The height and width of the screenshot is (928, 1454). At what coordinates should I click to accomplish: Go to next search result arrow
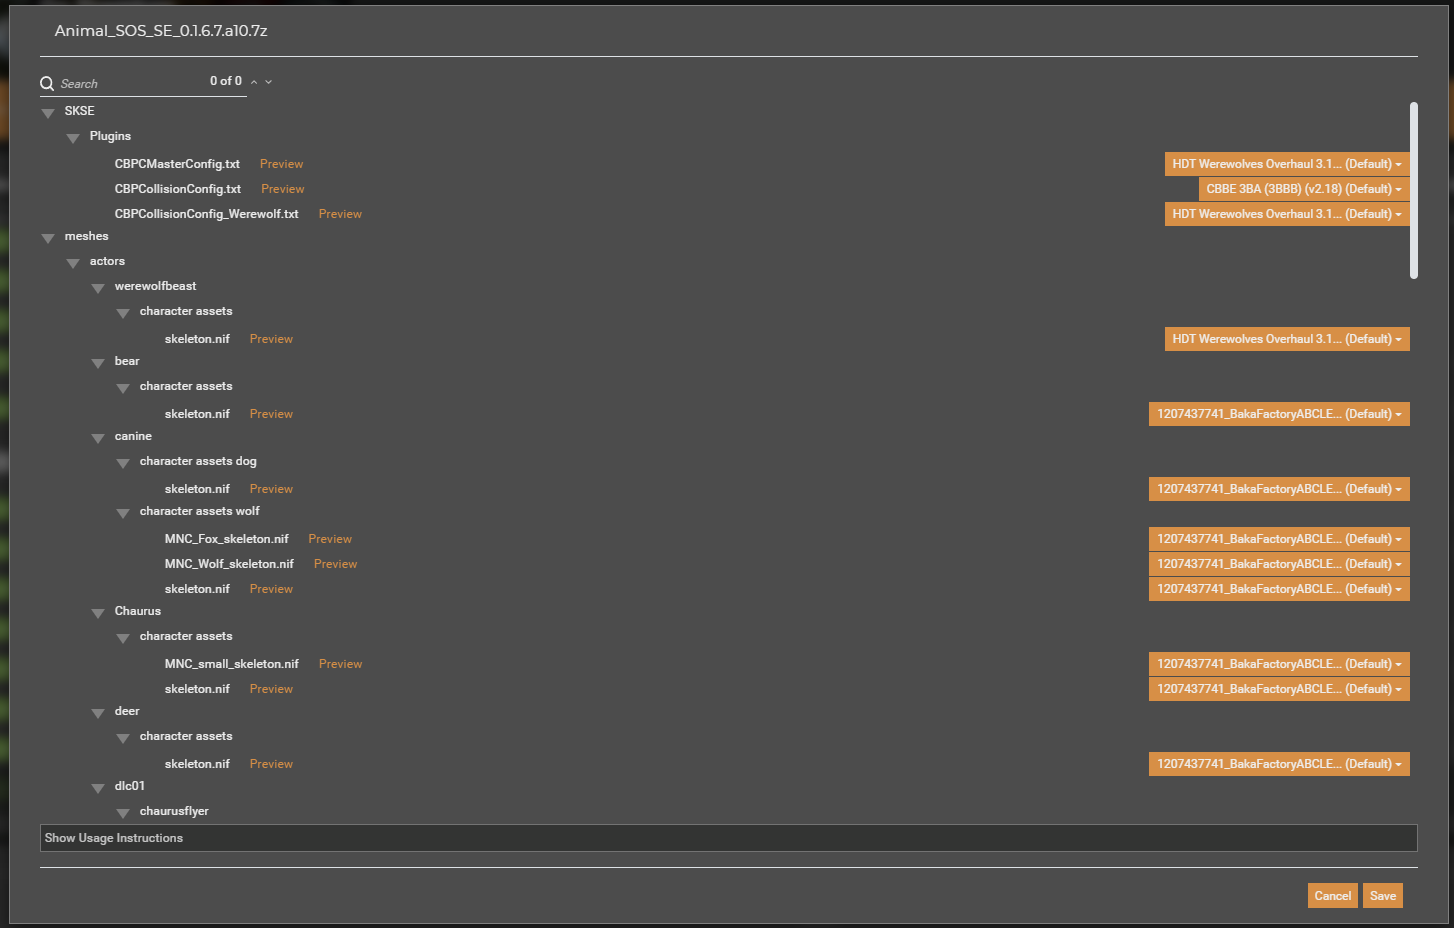click(x=268, y=82)
